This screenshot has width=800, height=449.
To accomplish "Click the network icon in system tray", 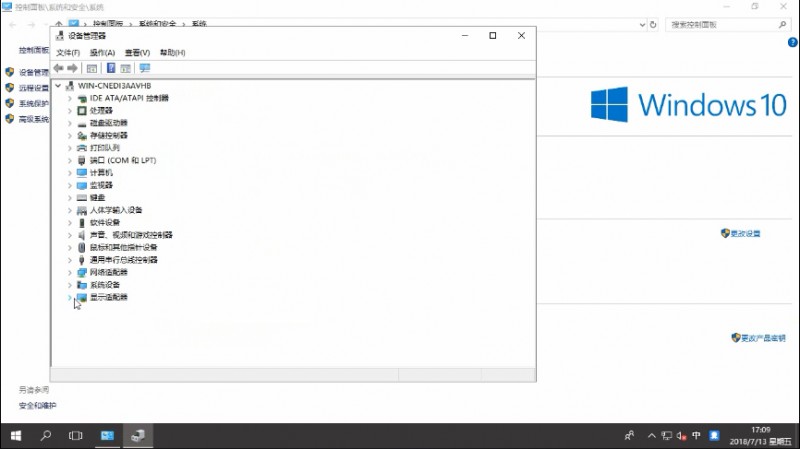I will 666,436.
